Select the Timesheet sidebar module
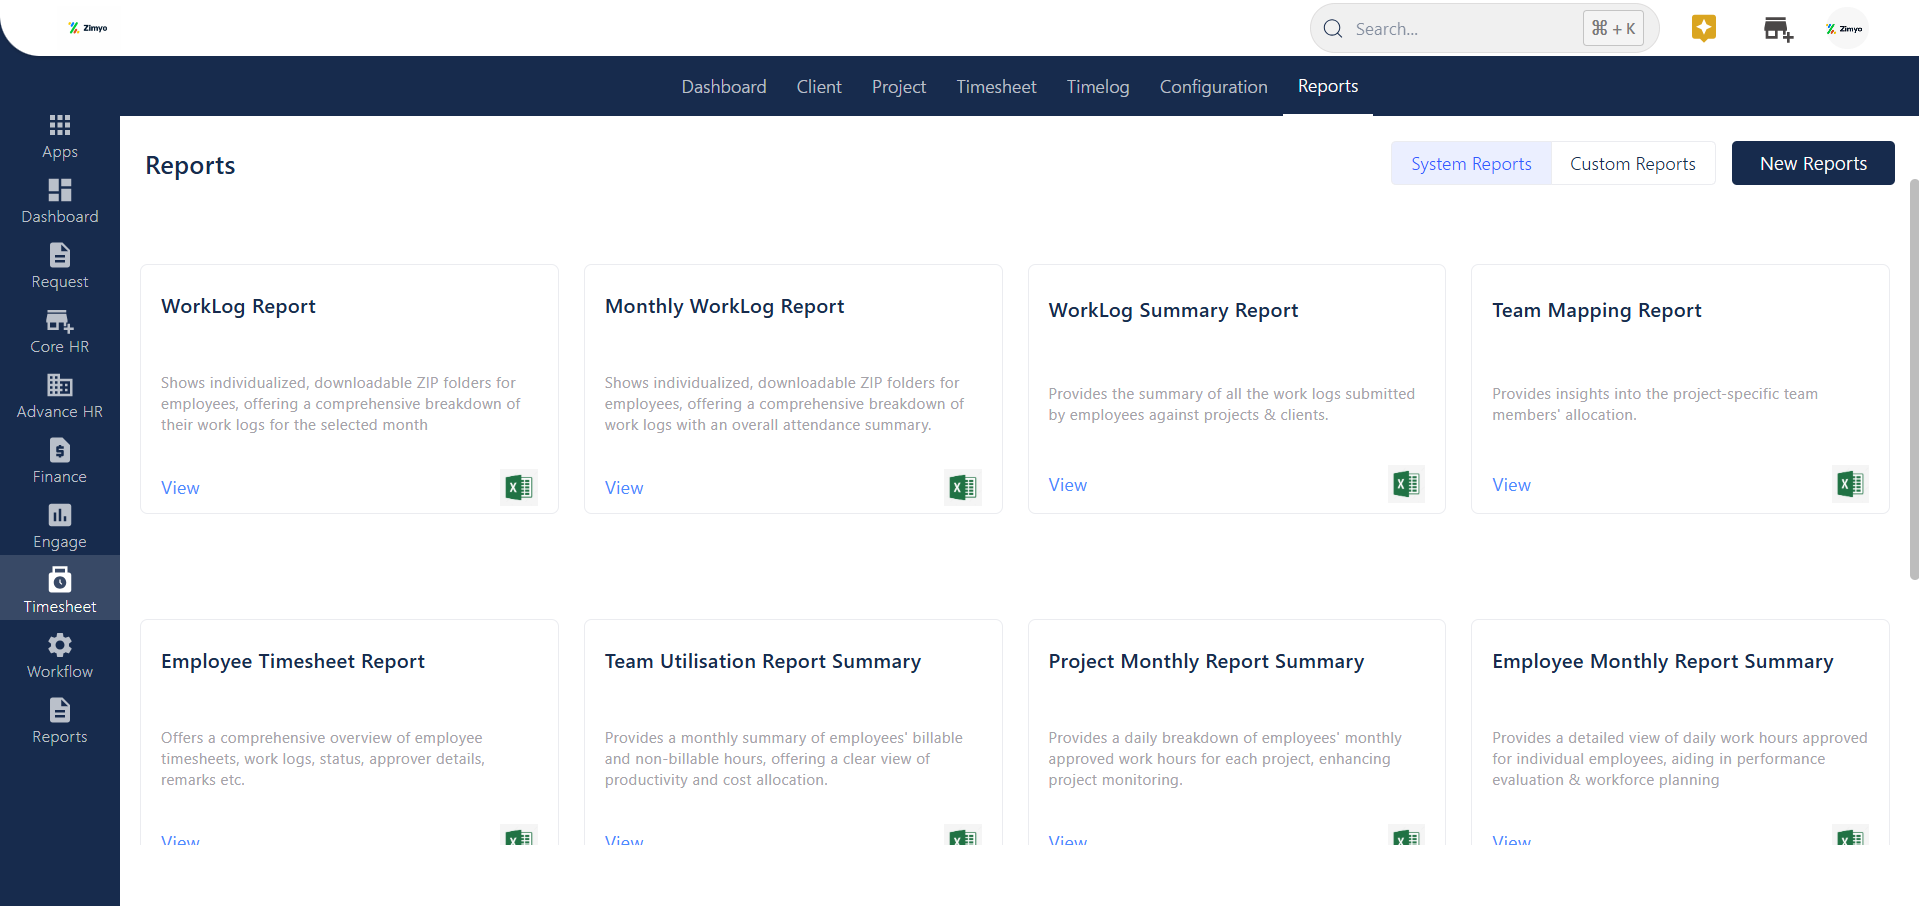 coord(60,588)
